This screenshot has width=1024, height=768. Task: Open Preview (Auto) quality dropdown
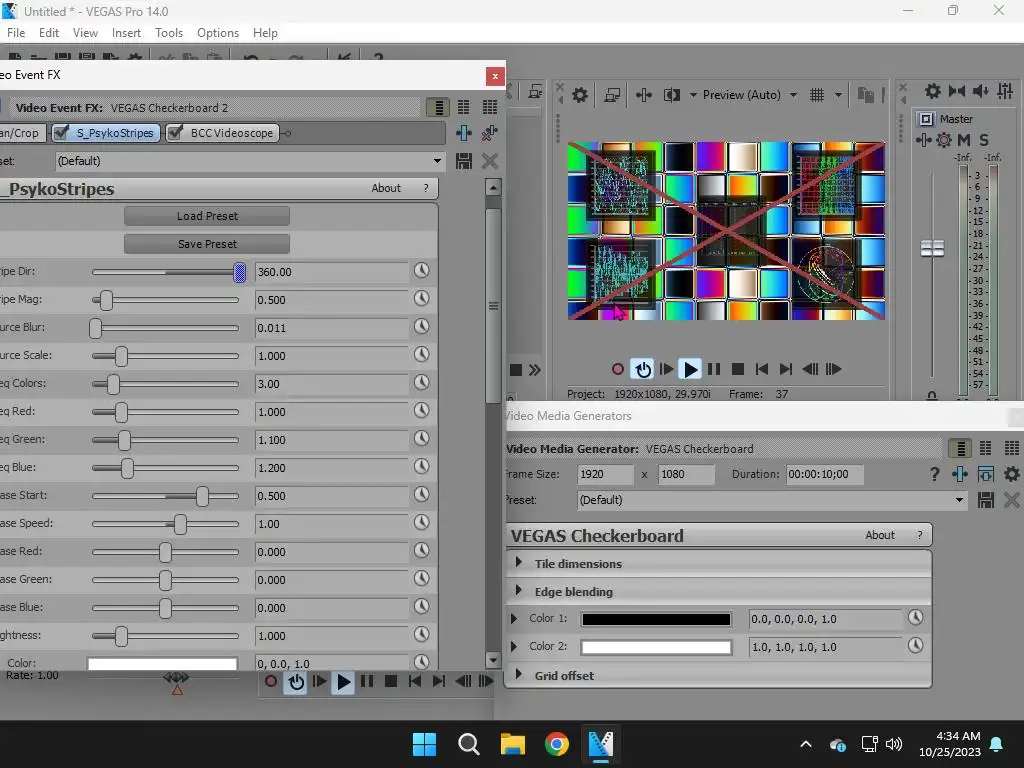coord(793,95)
